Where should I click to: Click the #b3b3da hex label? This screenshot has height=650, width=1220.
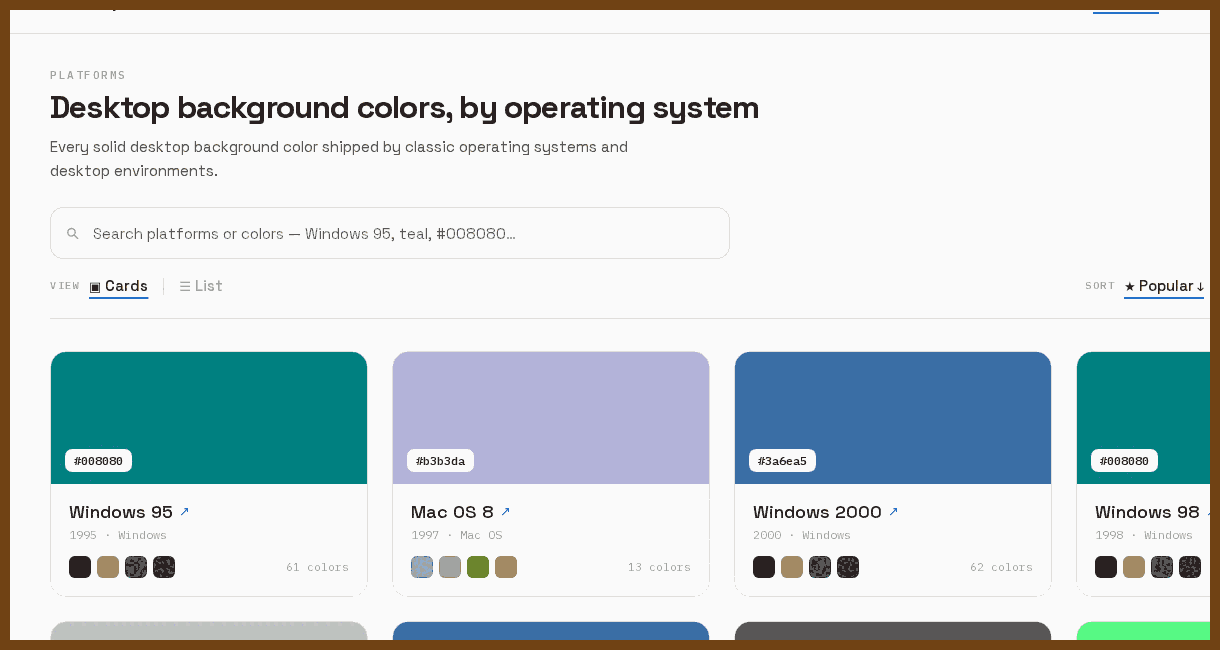[441, 461]
